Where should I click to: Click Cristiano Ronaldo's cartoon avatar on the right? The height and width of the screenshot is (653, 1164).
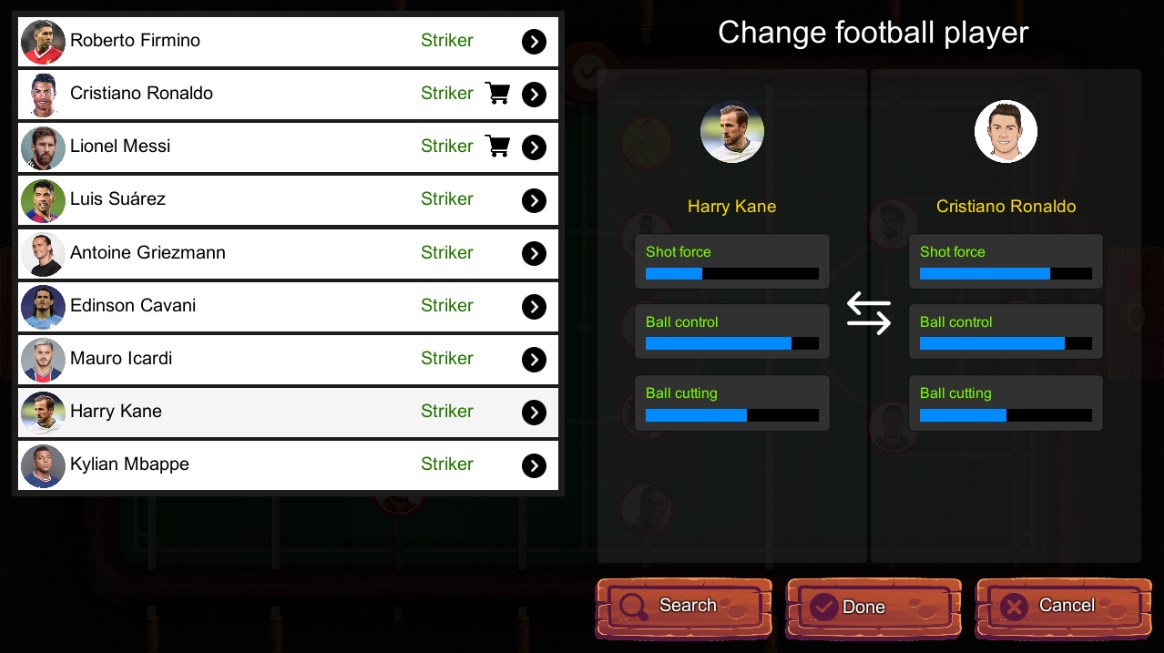[x=1006, y=131]
